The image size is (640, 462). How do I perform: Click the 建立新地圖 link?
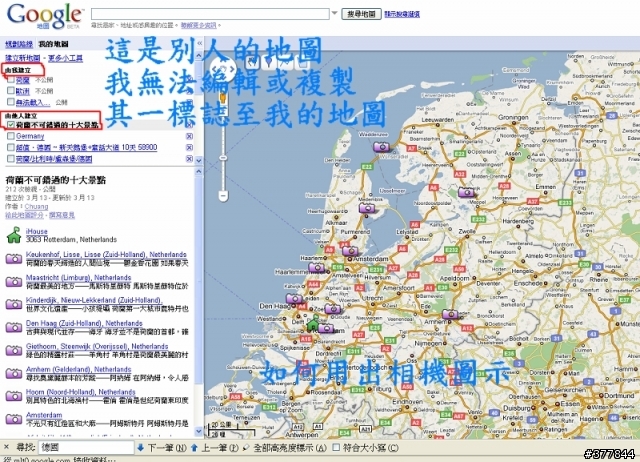pos(22,58)
